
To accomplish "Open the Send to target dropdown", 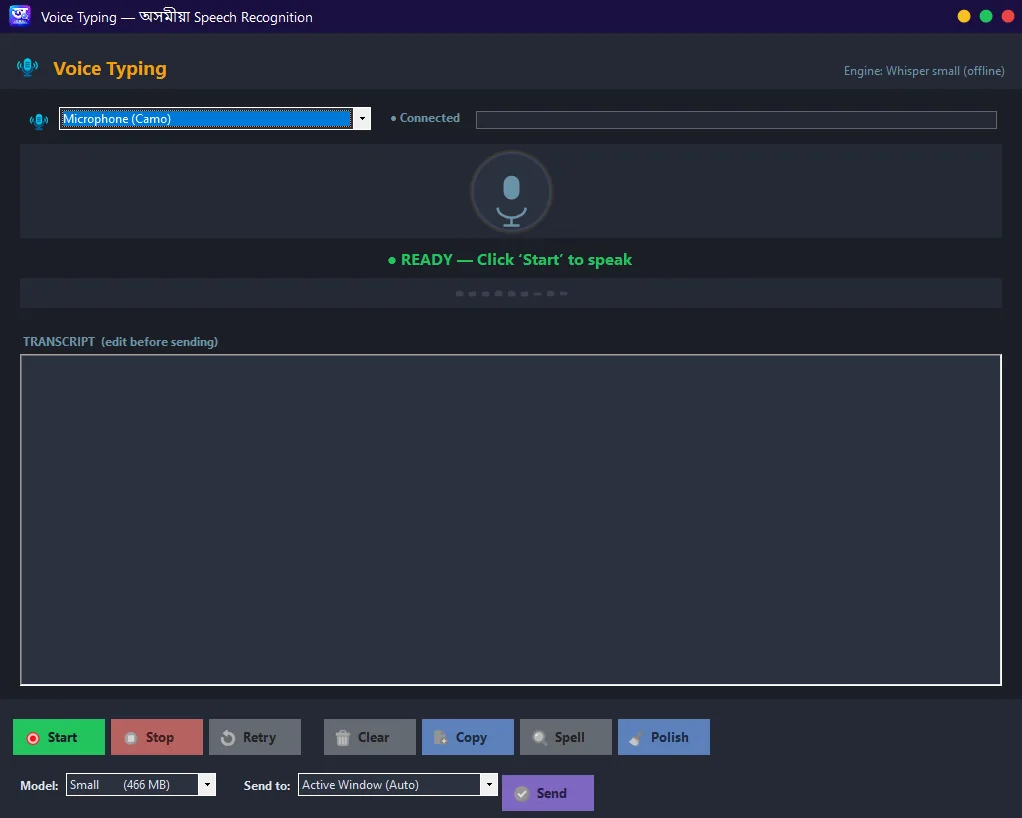I will pyautogui.click(x=398, y=785).
